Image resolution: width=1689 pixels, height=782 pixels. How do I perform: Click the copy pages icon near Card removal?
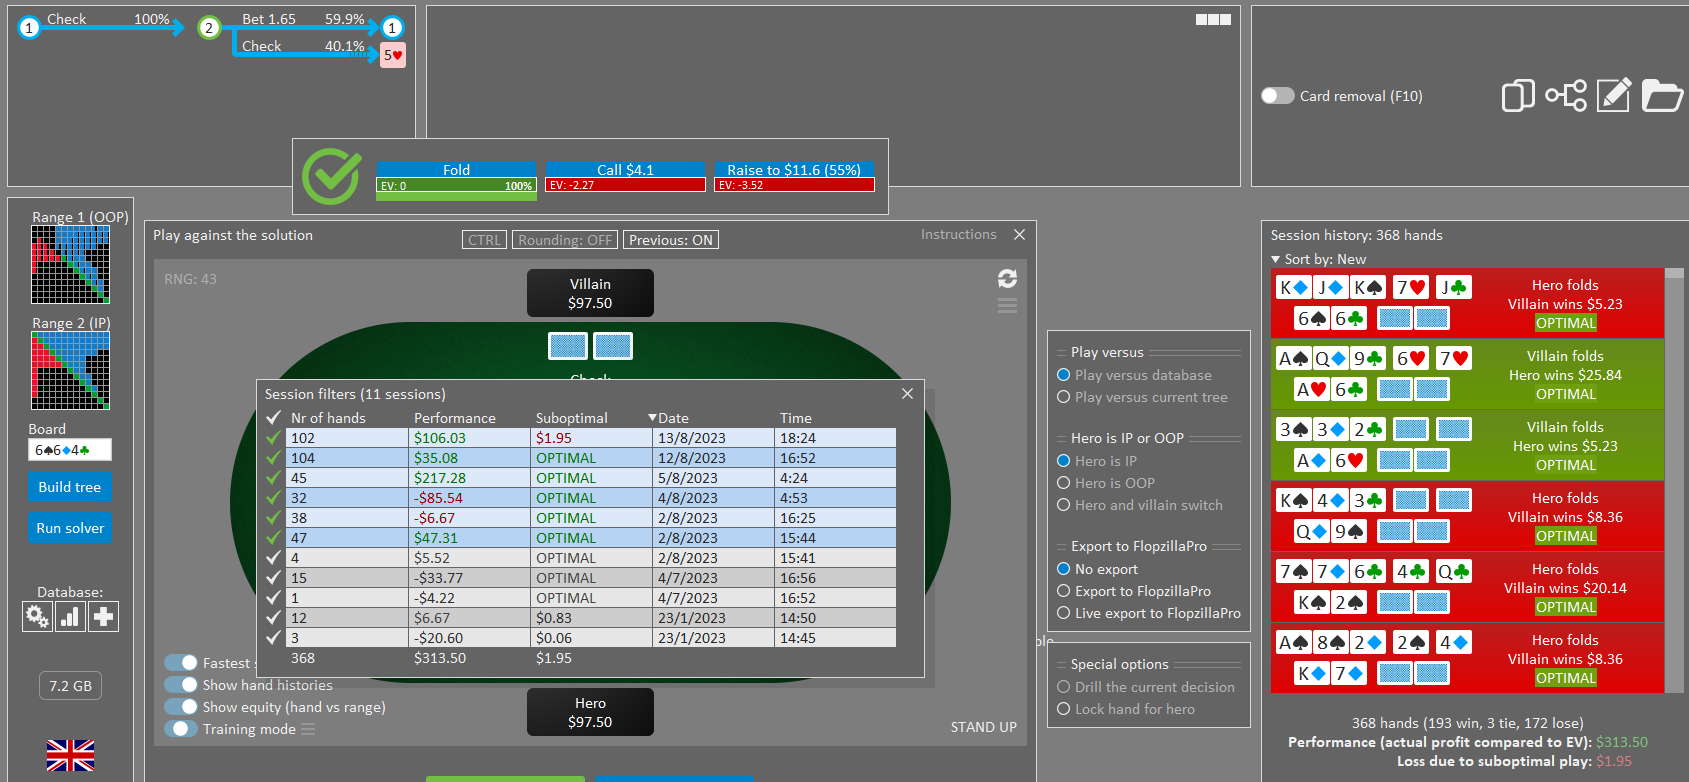[x=1518, y=96]
